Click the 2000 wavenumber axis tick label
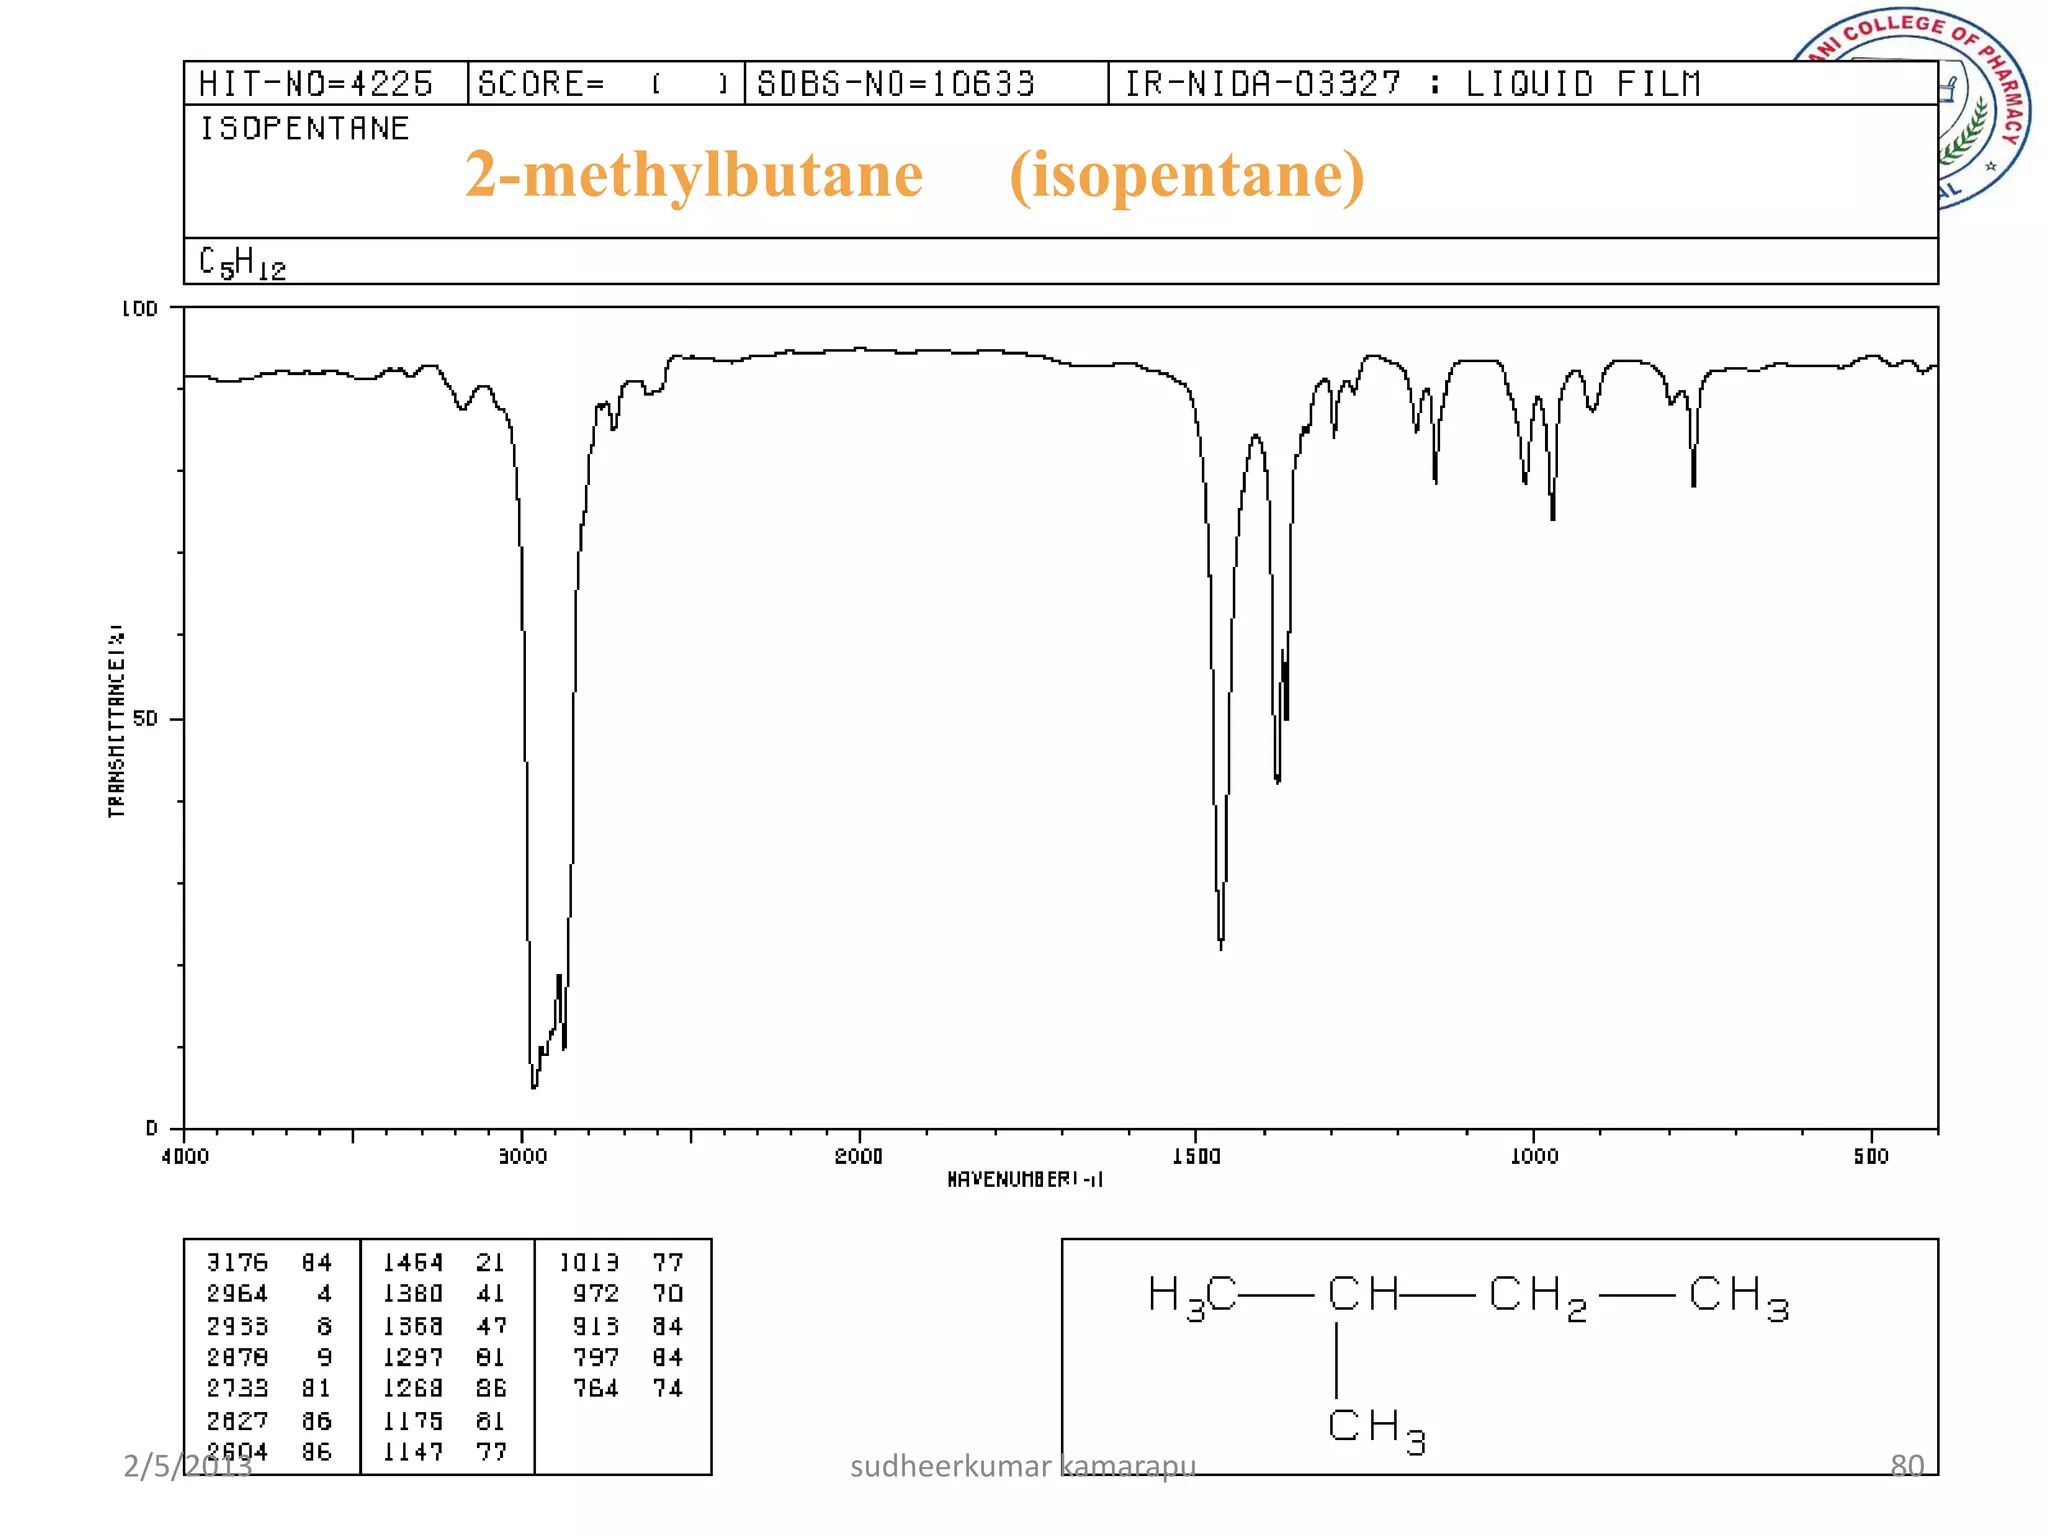Image resolution: width=2048 pixels, height=1536 pixels. (x=859, y=1157)
